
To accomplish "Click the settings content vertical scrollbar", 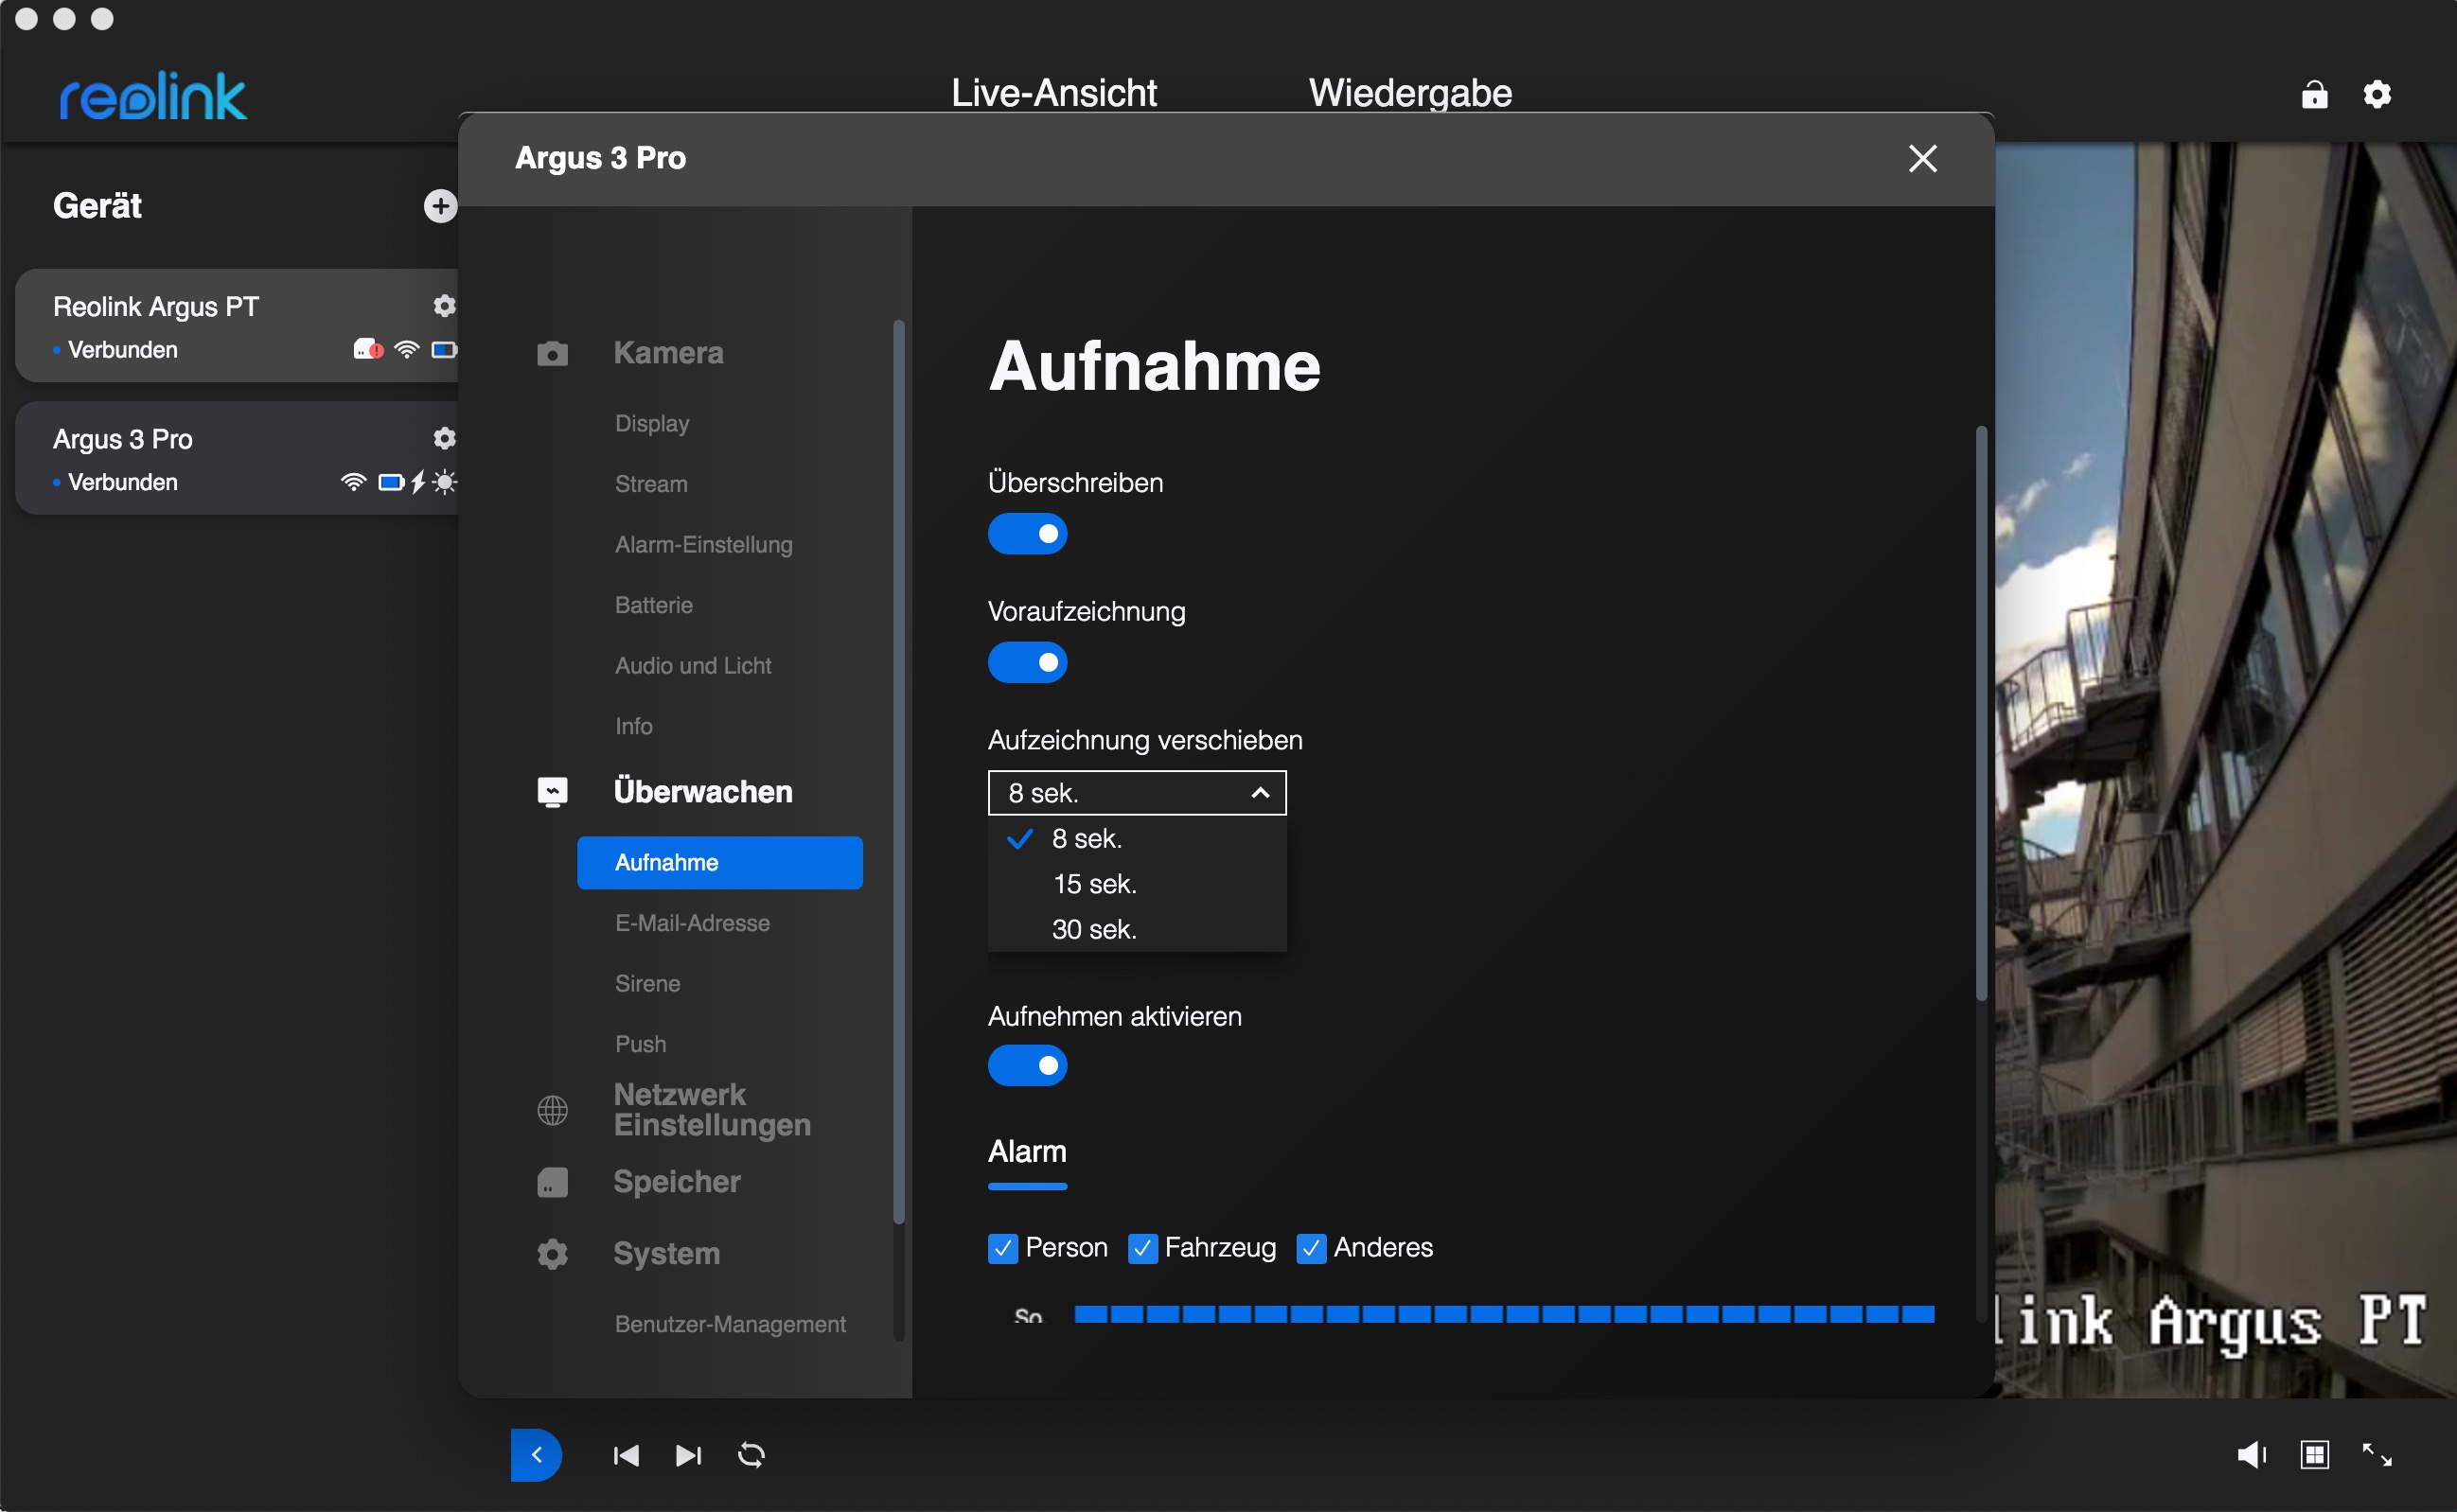I will pos(1980,714).
